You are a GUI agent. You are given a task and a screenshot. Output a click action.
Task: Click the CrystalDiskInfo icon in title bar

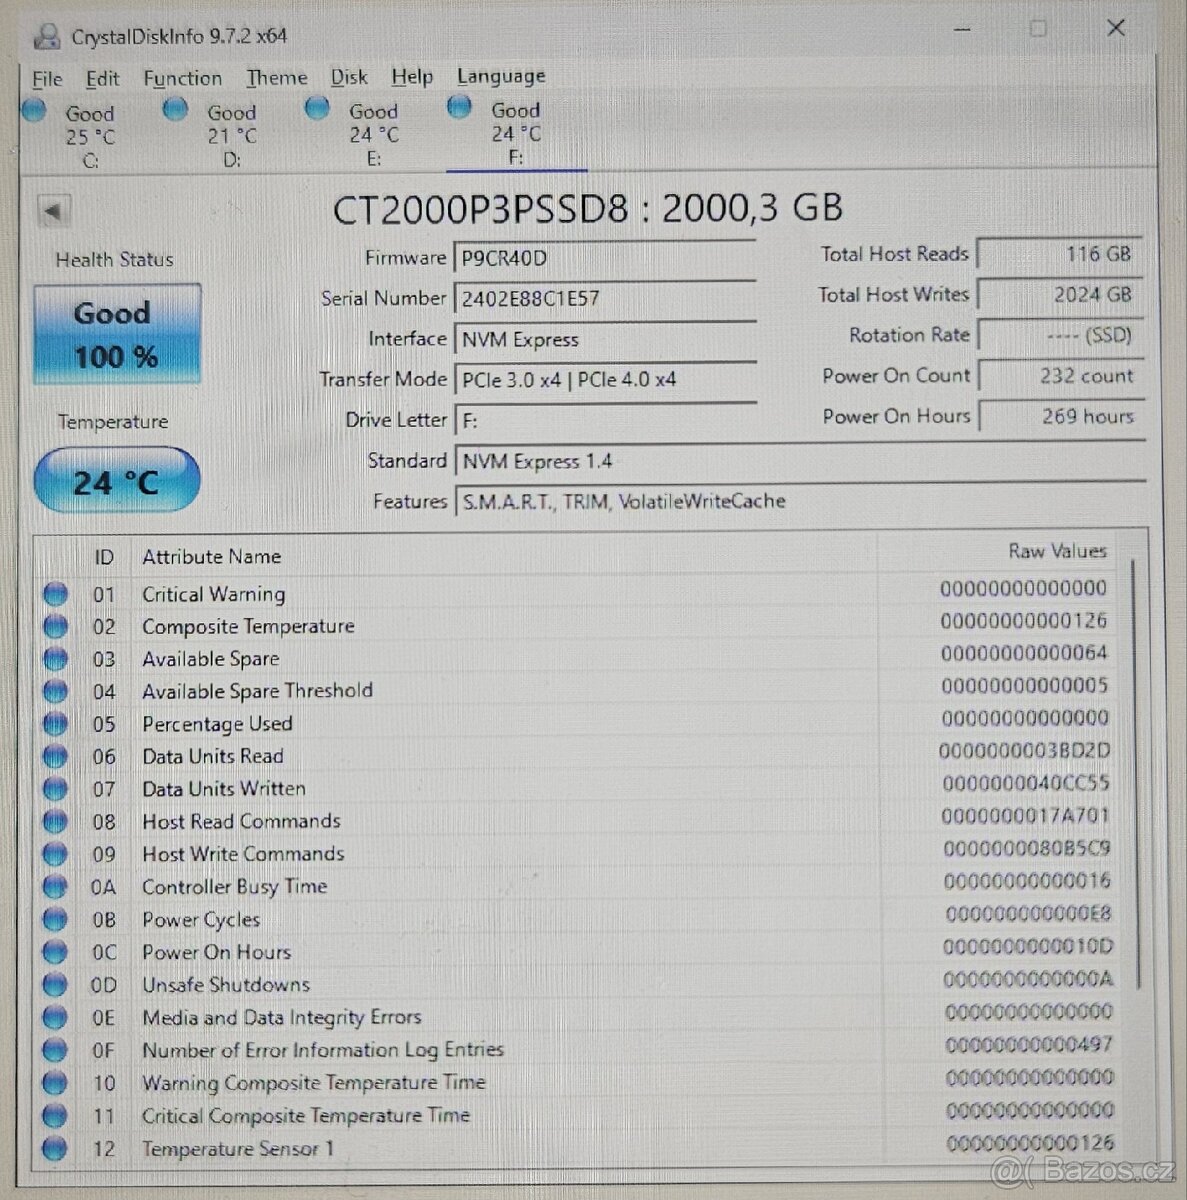(48, 32)
